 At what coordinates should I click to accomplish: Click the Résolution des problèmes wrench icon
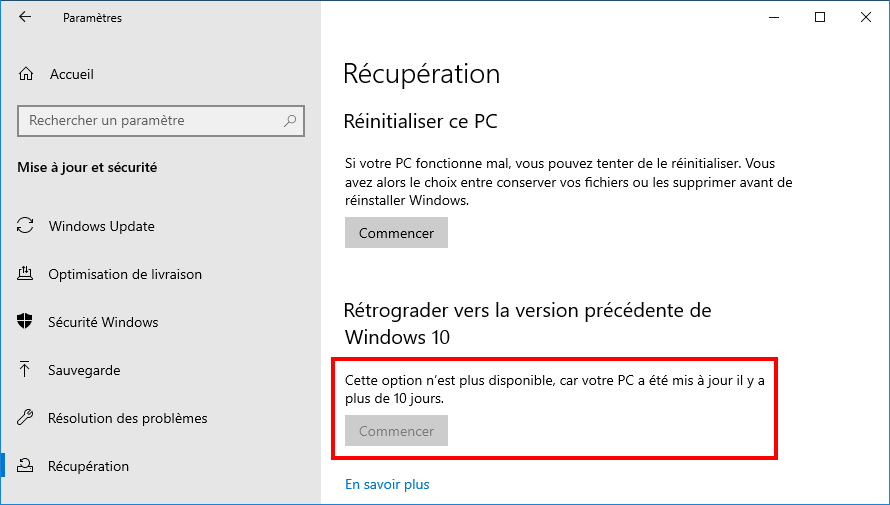coord(25,418)
